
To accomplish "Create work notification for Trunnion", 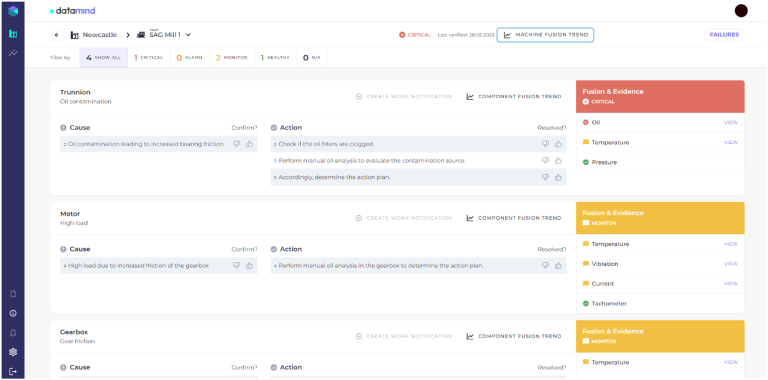I will point(404,96).
